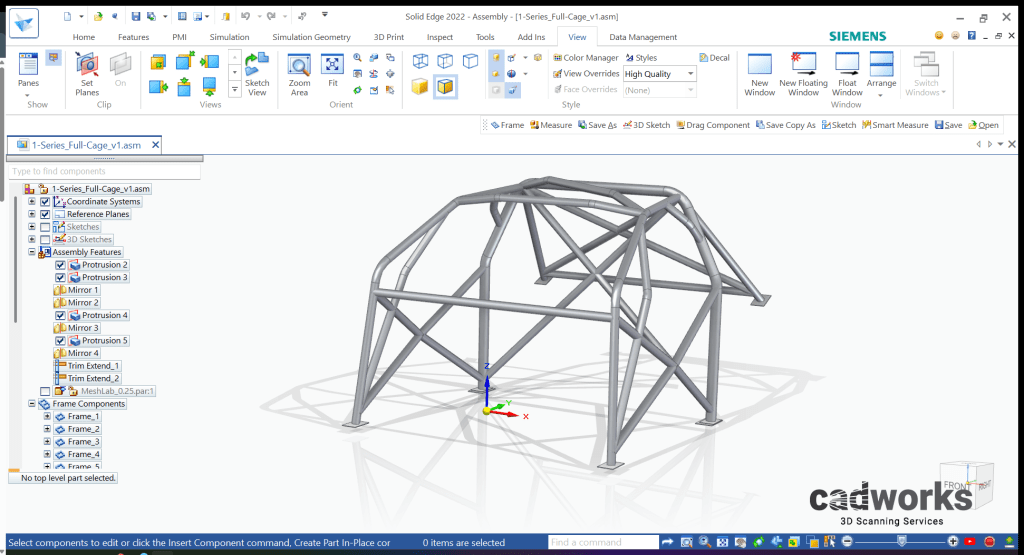This screenshot has width=1024, height=555.
Task: Open the Data Management tab
Action: 643,37
